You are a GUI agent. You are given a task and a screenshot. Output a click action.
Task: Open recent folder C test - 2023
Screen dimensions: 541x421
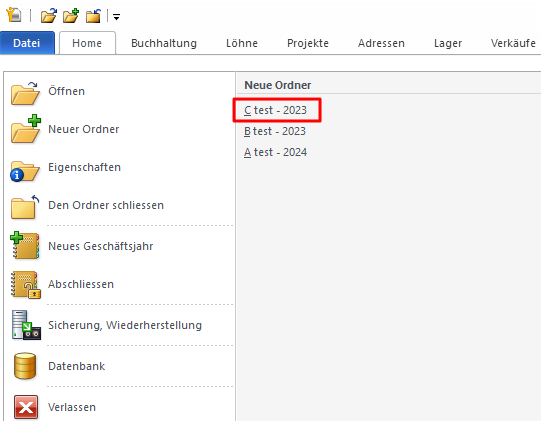tap(275, 110)
